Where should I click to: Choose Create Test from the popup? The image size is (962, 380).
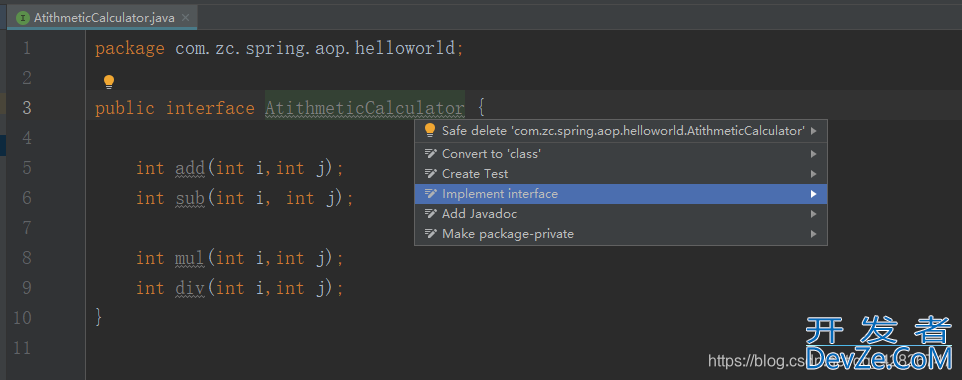[x=621, y=174]
